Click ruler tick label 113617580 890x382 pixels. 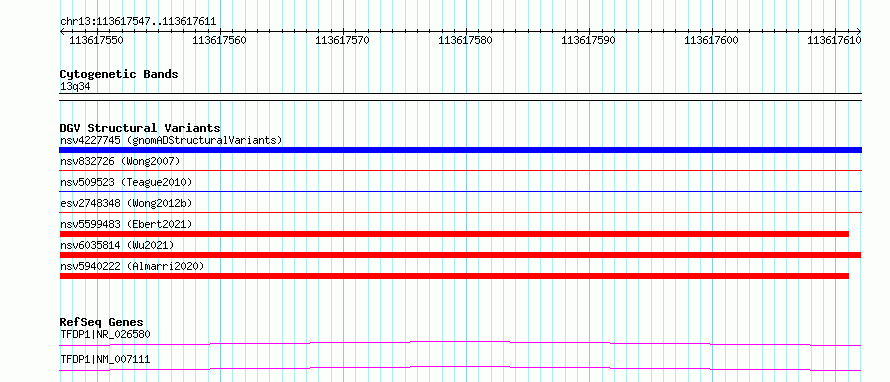click(465, 40)
